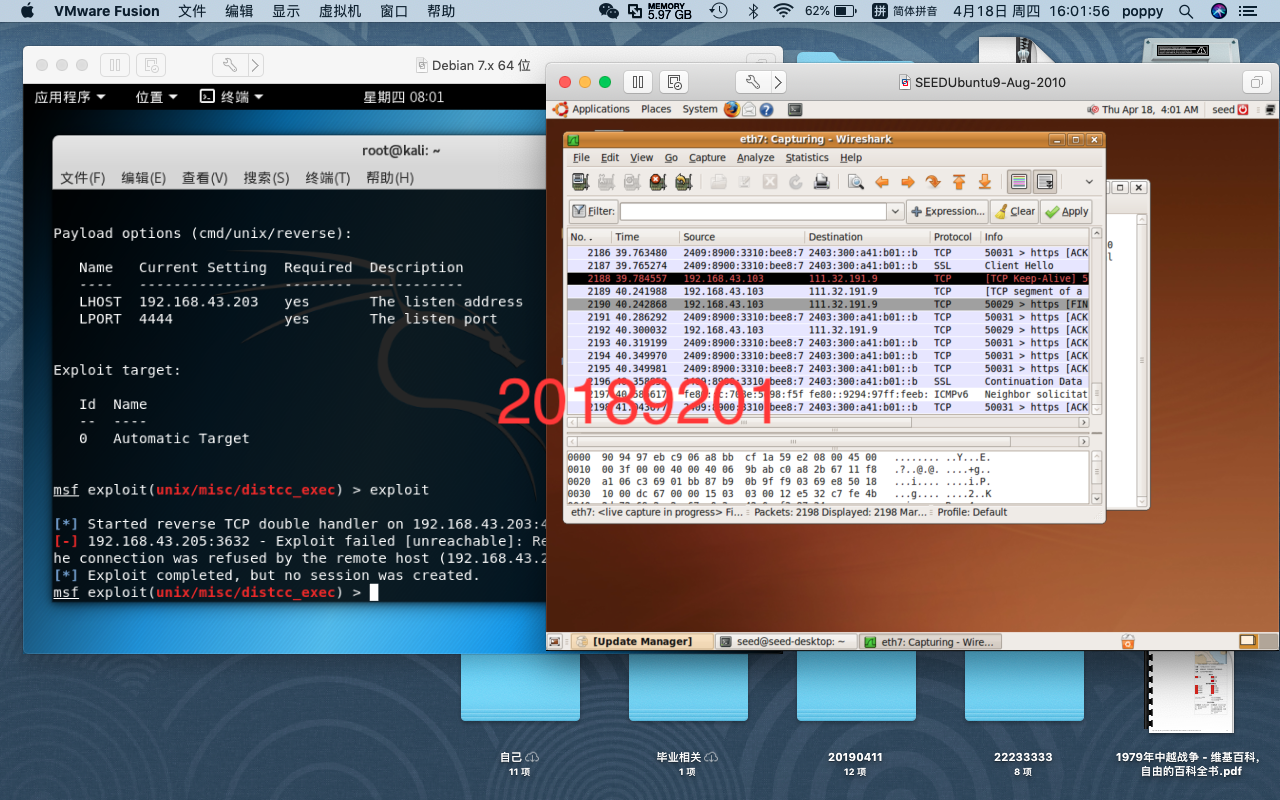
Task: Pause the Debian 7.x virtual machine
Action: click(114, 65)
